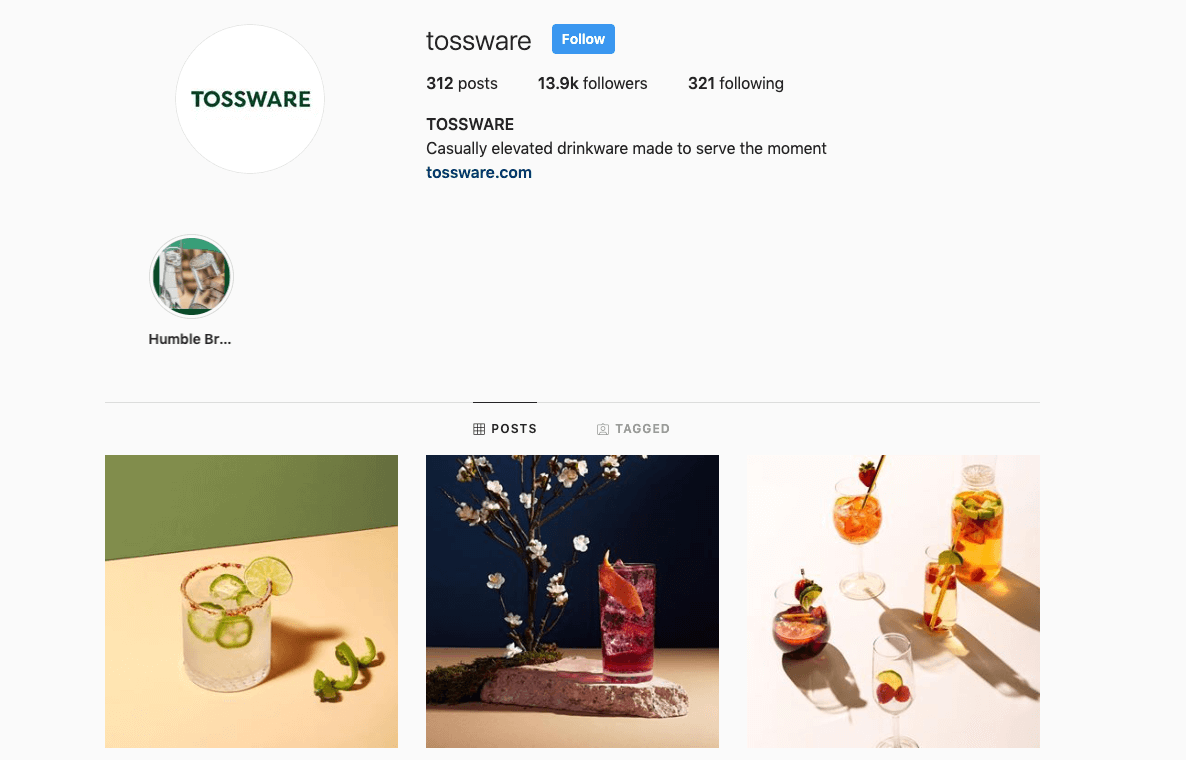Switch to the Tagged tab

[x=633, y=429]
